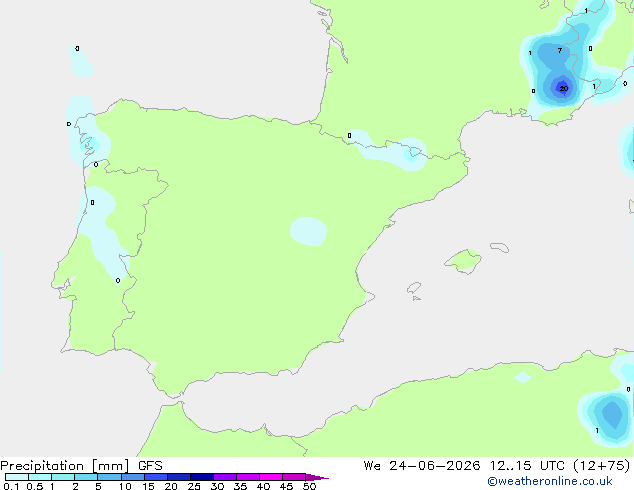Click the 20–25 mm legend color swatch
634x490 pixels.
179,477
